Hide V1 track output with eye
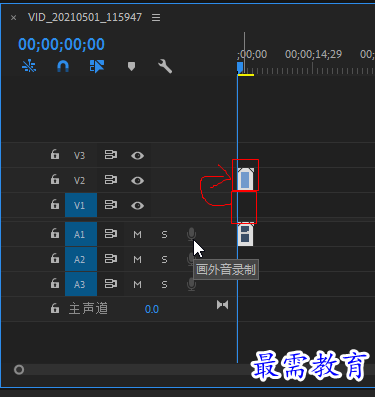This screenshot has width=375, height=397. point(137,205)
